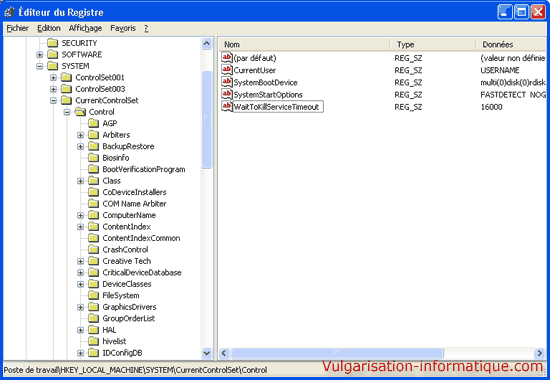Select the GroupOrderList folder icon
550x380 pixels.
click(x=94, y=318)
